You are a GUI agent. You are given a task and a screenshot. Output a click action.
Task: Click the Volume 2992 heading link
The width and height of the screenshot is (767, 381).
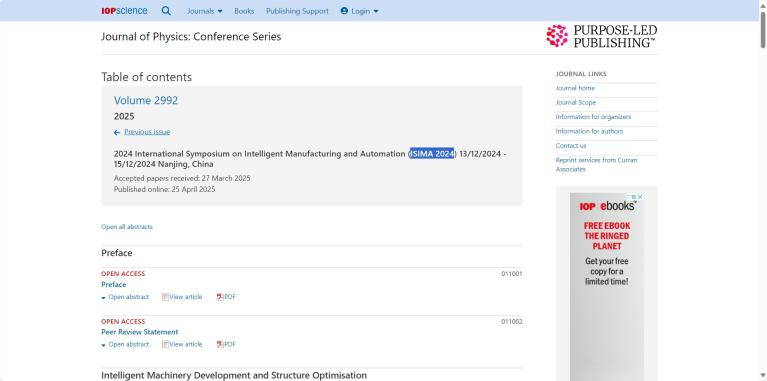point(146,100)
